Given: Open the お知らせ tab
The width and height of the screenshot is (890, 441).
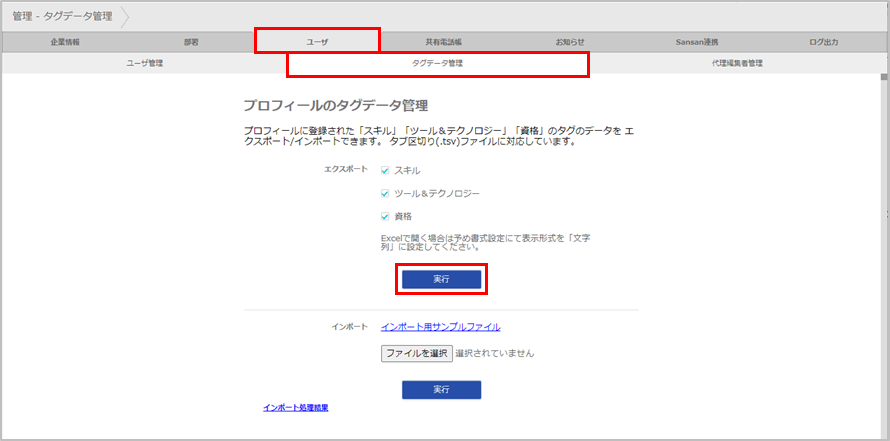Looking at the screenshot, I should tap(570, 42).
